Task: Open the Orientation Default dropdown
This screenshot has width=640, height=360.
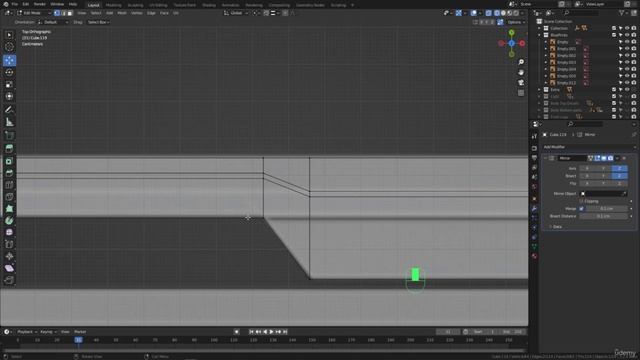Action: pos(53,22)
